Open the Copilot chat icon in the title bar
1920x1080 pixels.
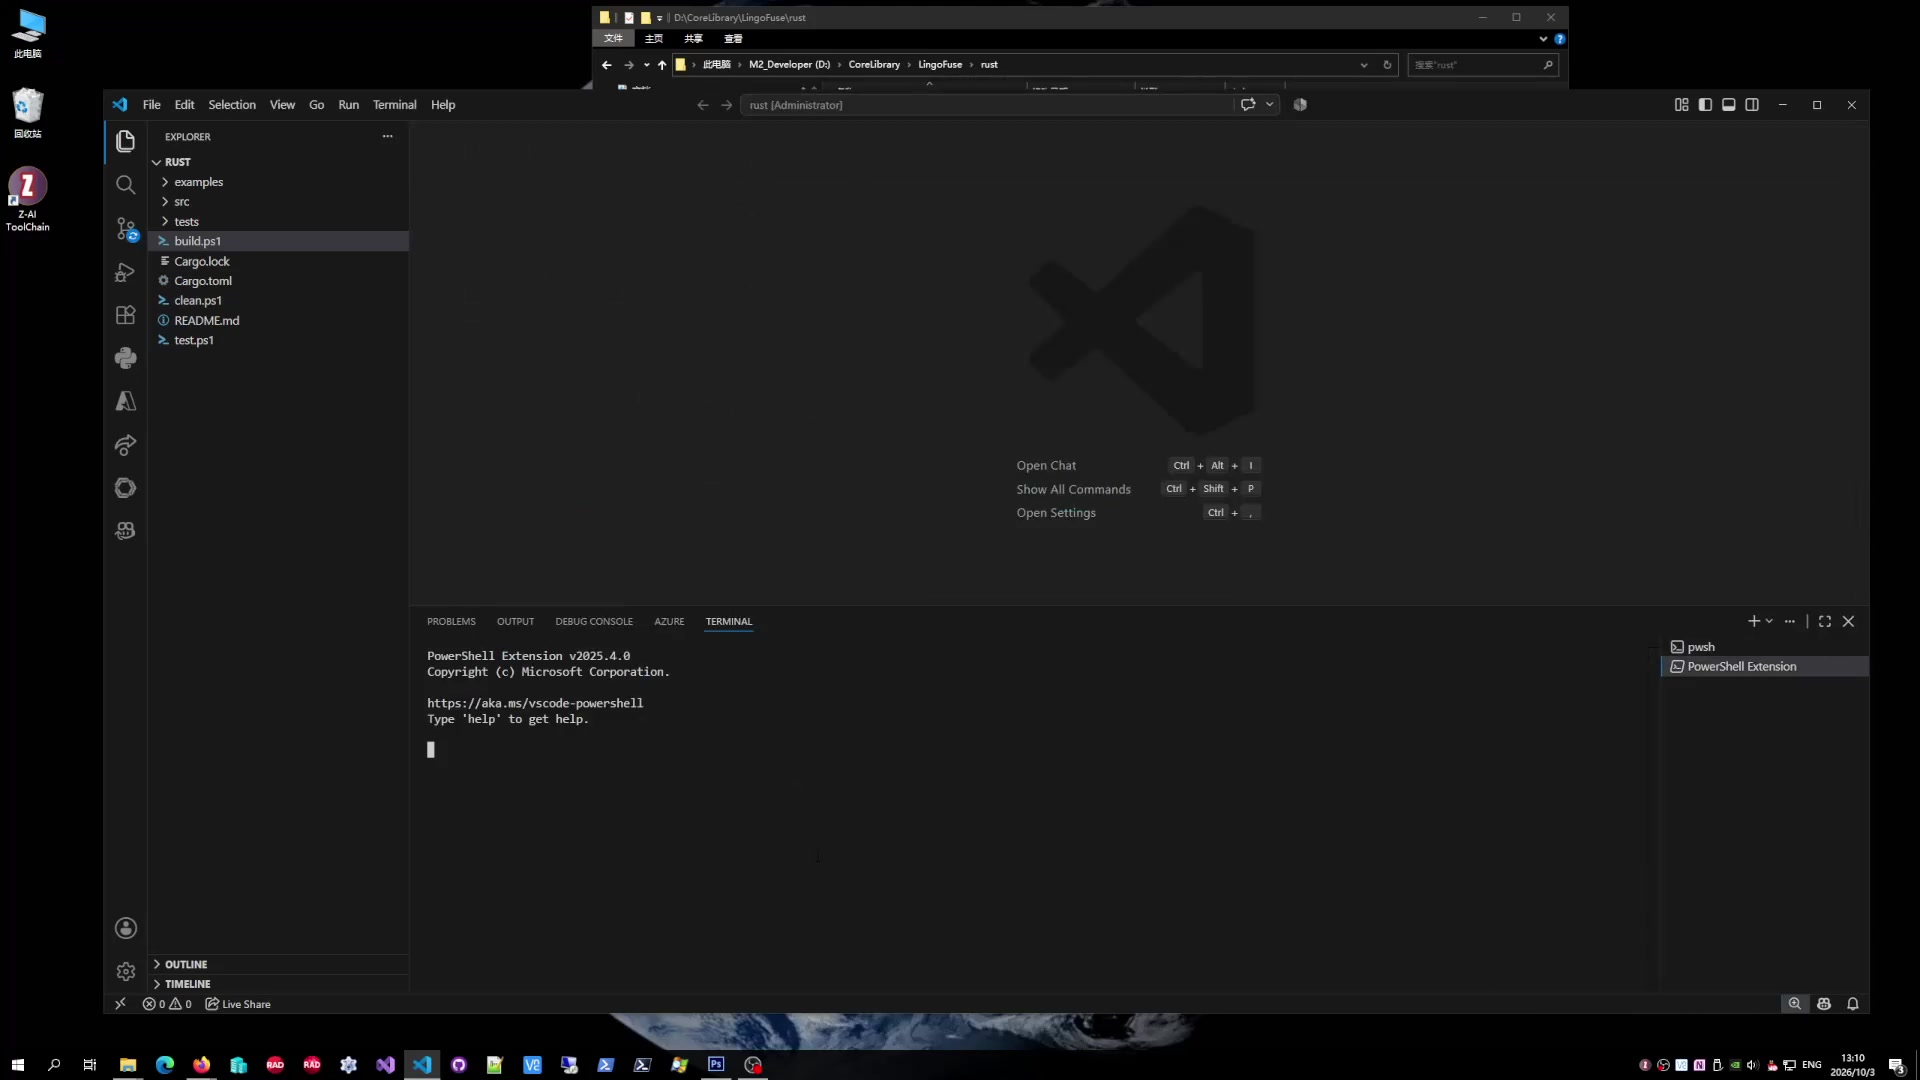[1248, 104]
